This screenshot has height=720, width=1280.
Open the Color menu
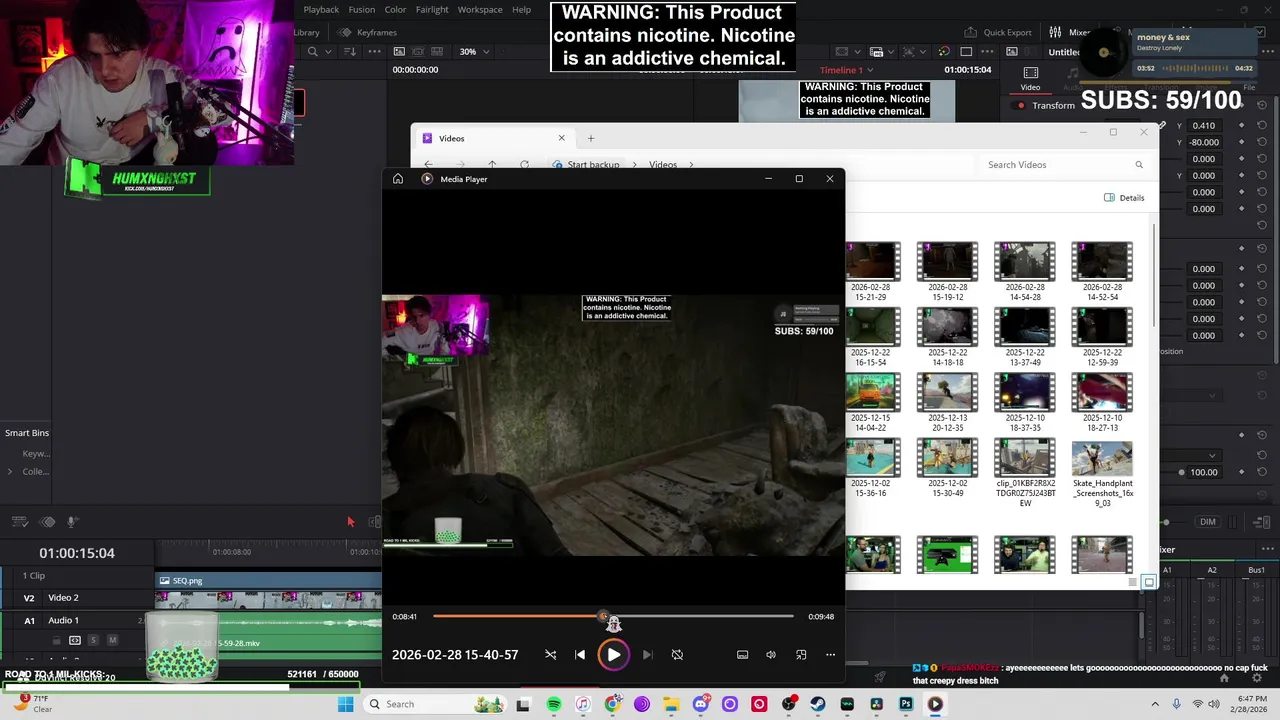tap(395, 10)
